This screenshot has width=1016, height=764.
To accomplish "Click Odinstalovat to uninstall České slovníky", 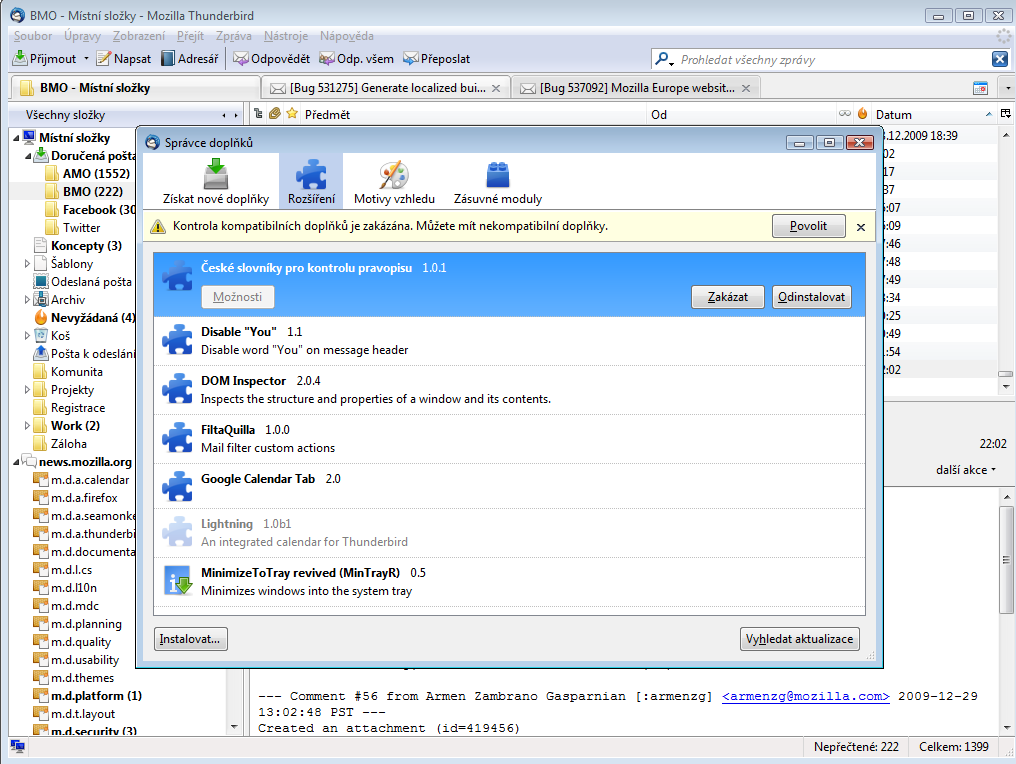I will [811, 297].
